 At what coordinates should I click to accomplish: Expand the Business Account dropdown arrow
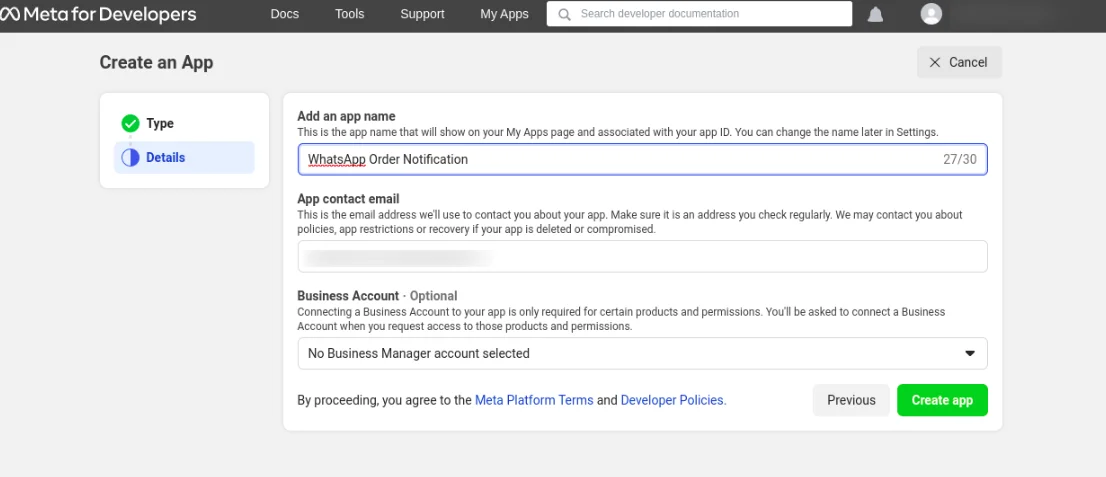pyautogui.click(x=969, y=353)
